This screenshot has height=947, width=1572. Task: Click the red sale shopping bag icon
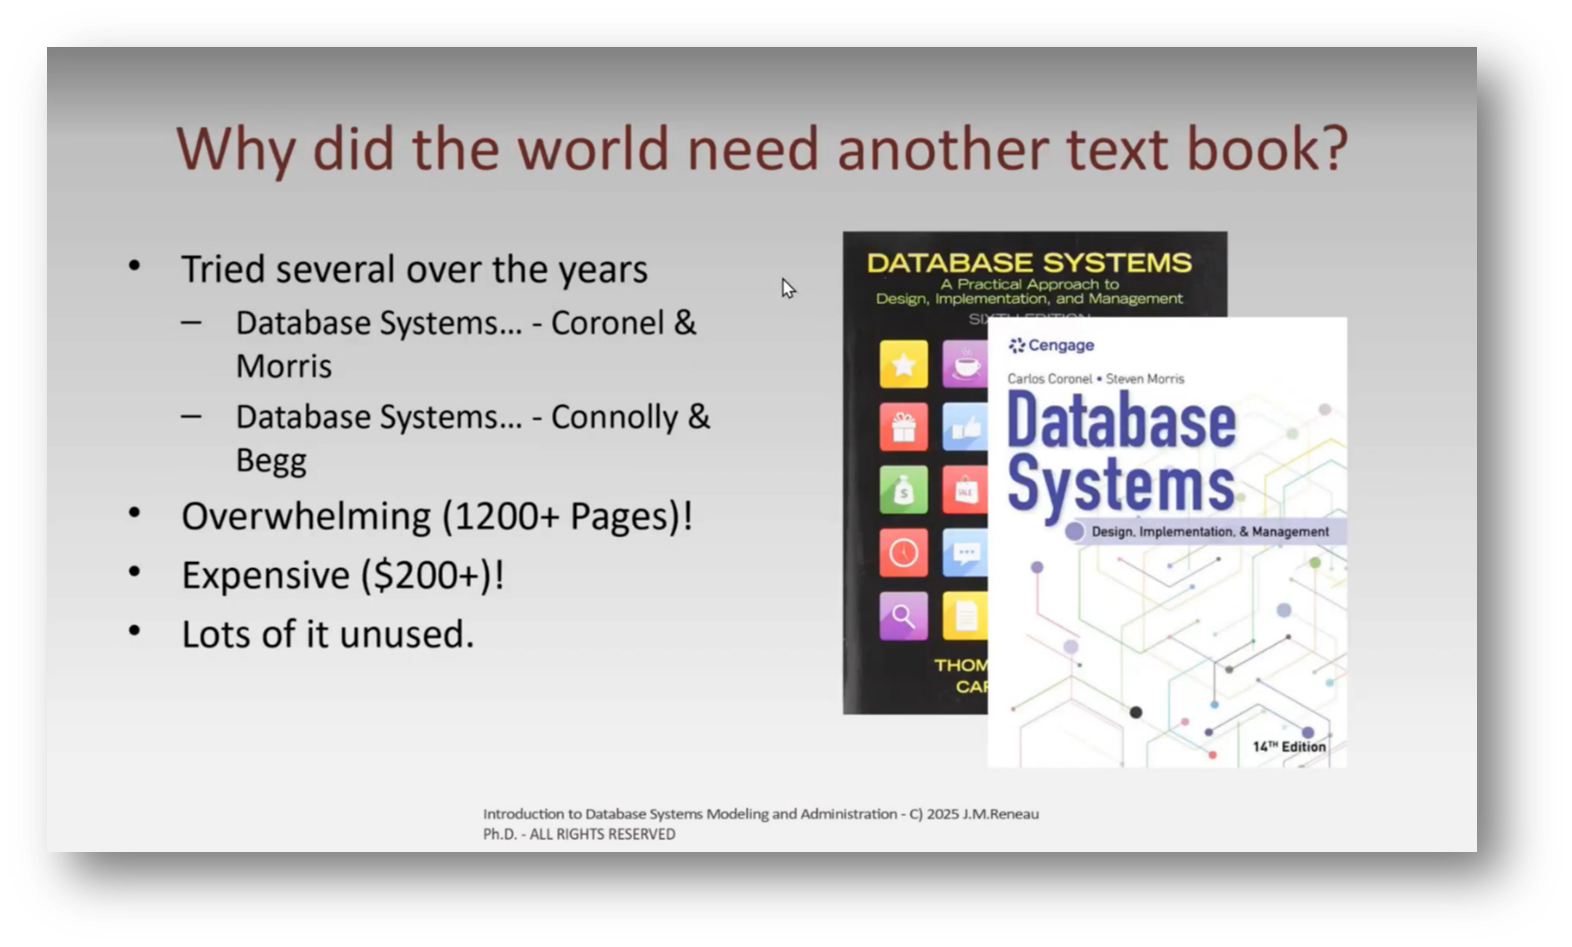964,490
